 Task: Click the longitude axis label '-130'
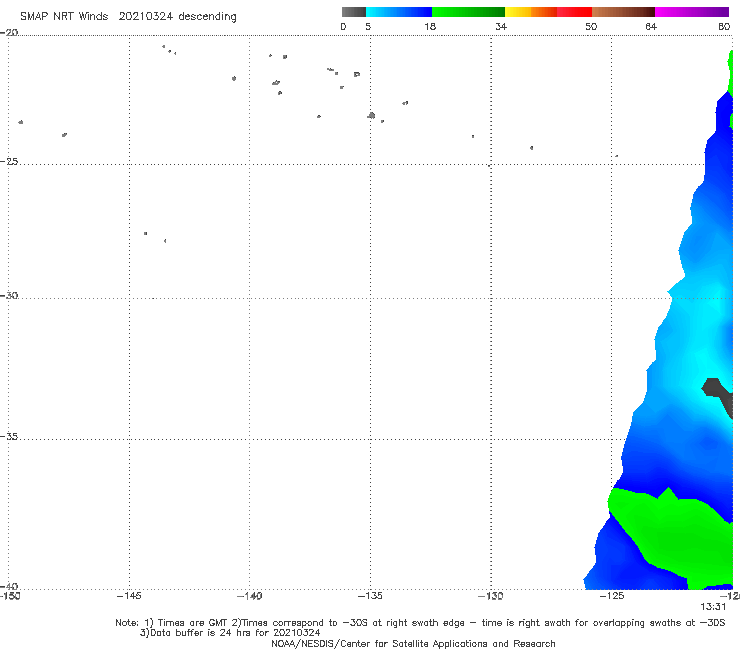coord(491,596)
